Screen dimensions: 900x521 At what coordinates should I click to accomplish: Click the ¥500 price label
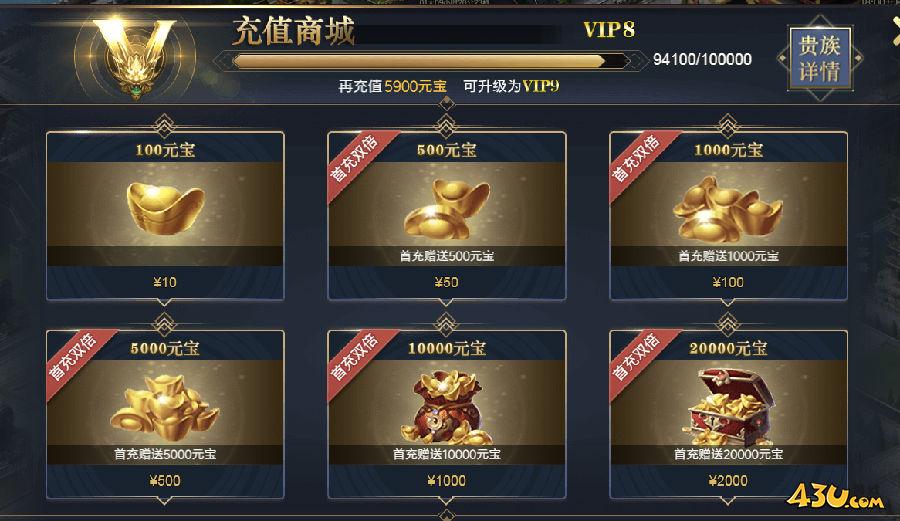(165, 481)
